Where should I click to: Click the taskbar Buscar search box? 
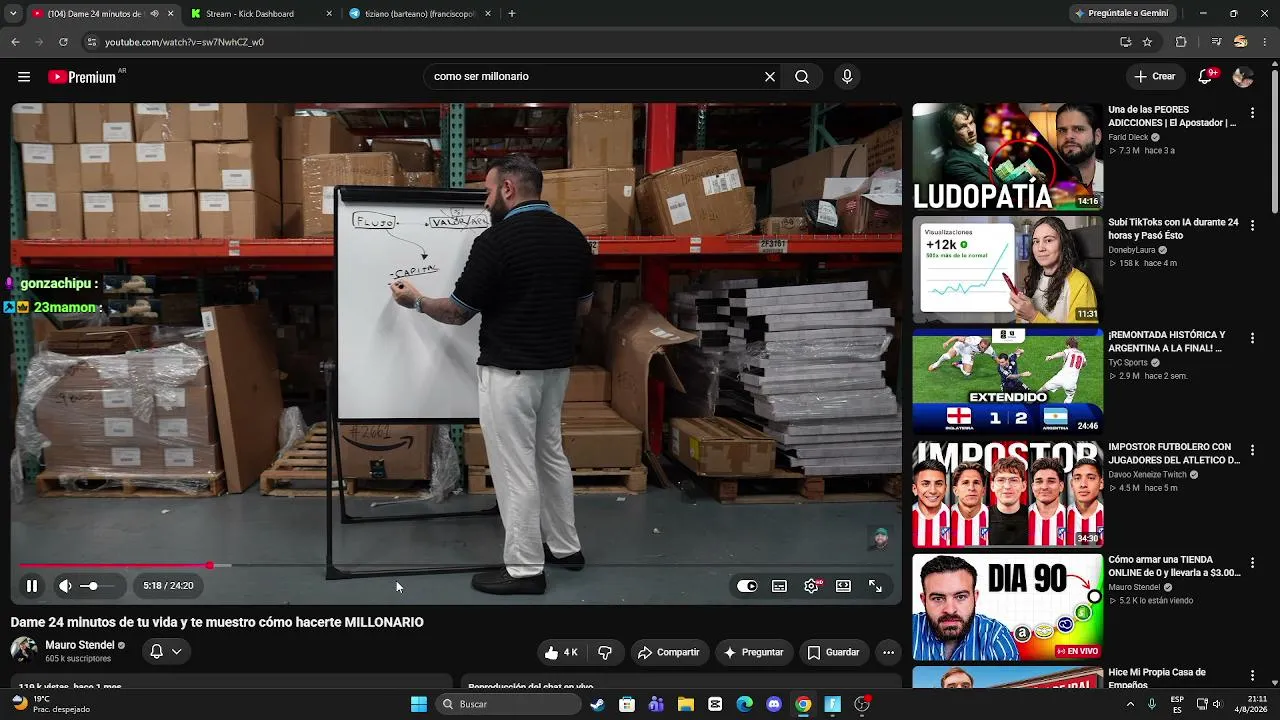pos(508,704)
